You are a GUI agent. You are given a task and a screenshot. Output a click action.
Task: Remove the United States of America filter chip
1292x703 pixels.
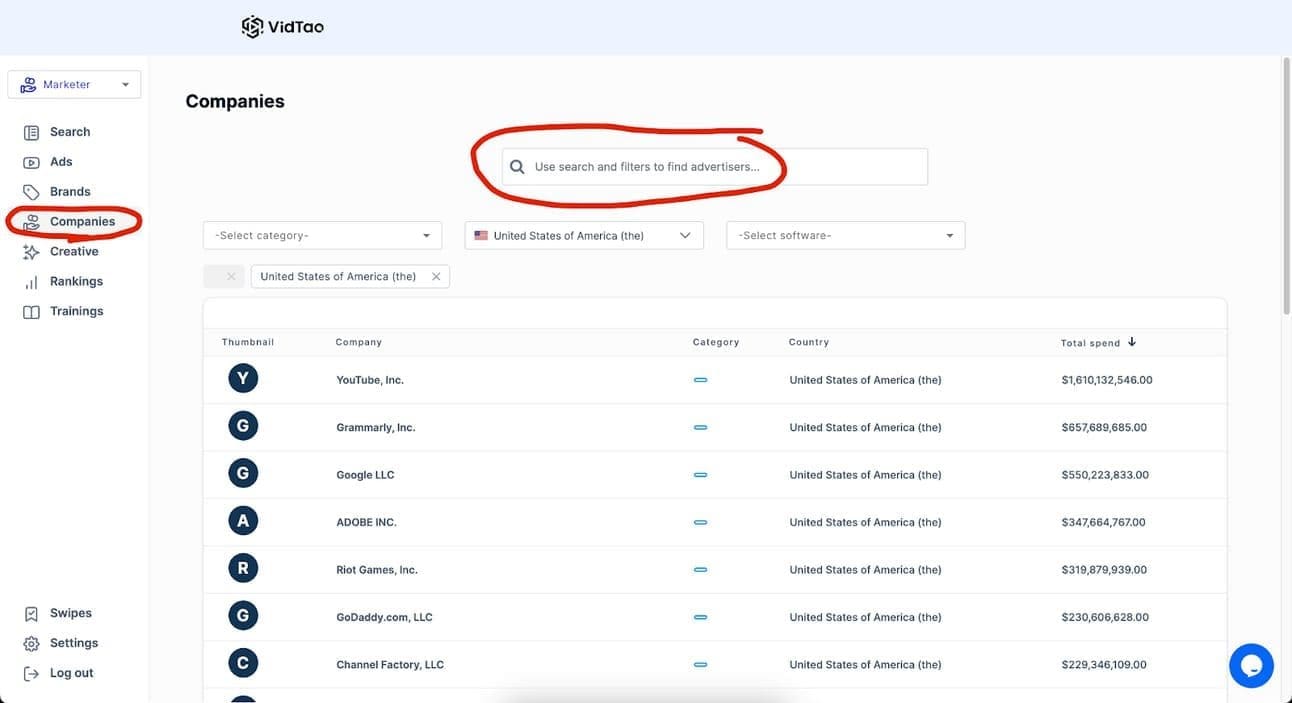pyautogui.click(x=436, y=277)
